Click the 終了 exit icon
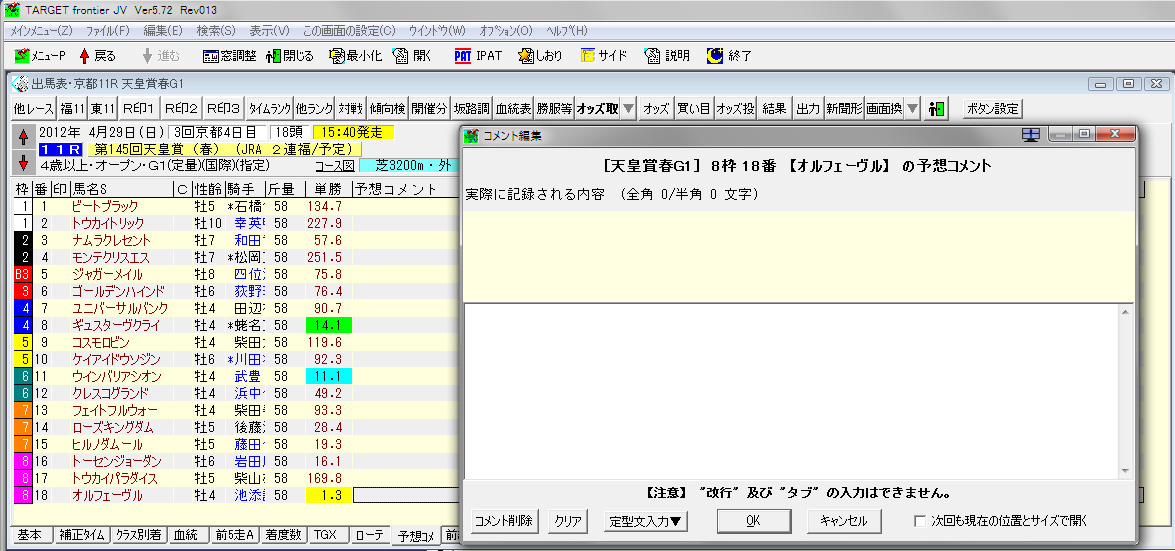This screenshot has height=551, width=1175. (729, 56)
